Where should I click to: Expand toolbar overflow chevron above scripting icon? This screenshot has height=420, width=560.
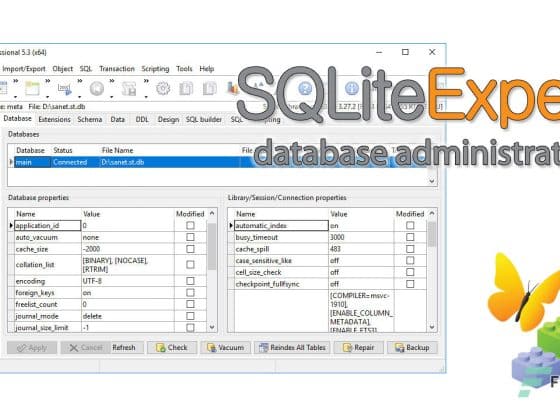click(x=146, y=82)
